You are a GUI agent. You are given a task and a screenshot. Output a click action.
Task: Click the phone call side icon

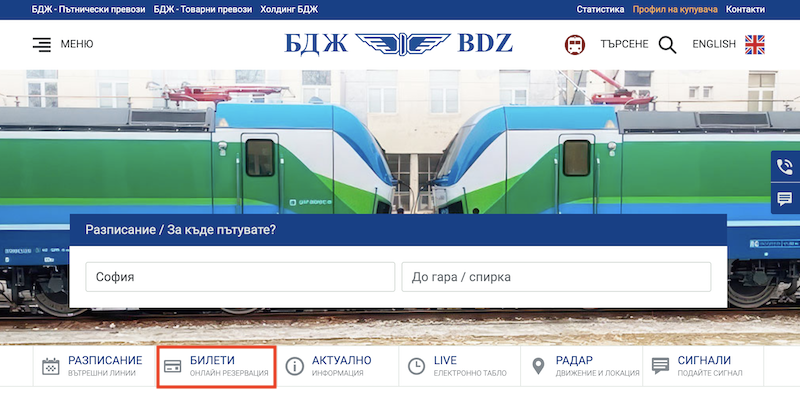tap(785, 166)
